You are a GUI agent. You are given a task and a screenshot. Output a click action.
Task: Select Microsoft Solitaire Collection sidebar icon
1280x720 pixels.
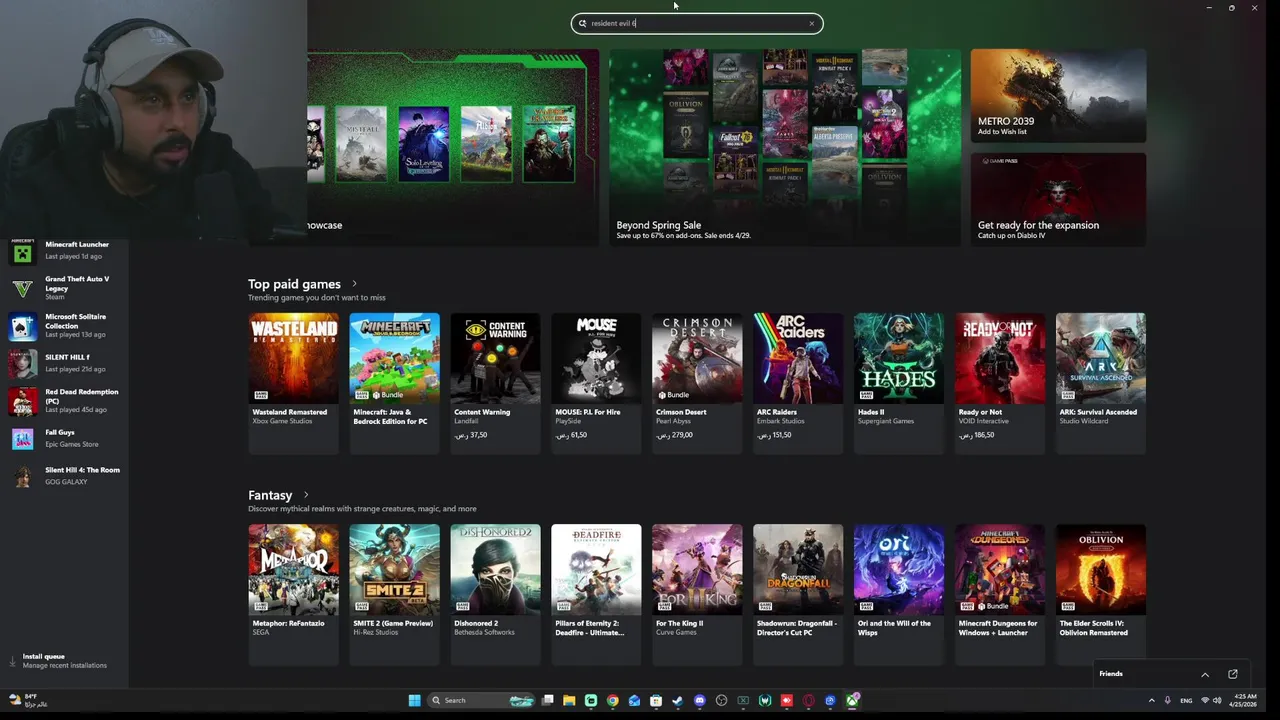[x=22, y=326]
